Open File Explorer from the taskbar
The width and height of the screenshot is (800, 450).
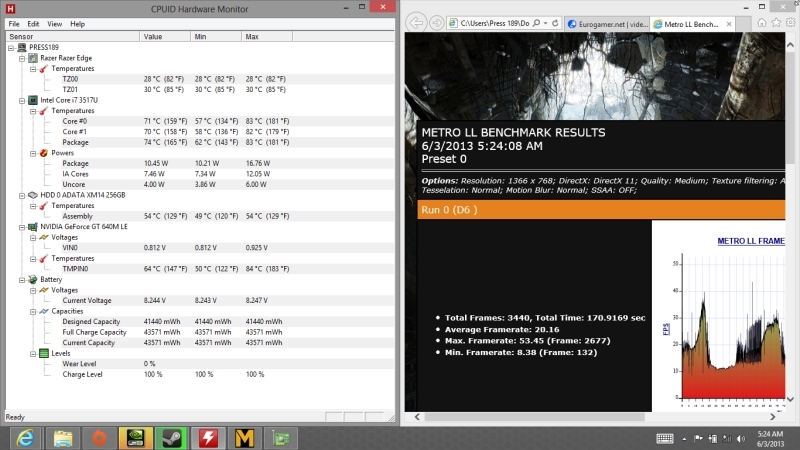click(x=63, y=438)
